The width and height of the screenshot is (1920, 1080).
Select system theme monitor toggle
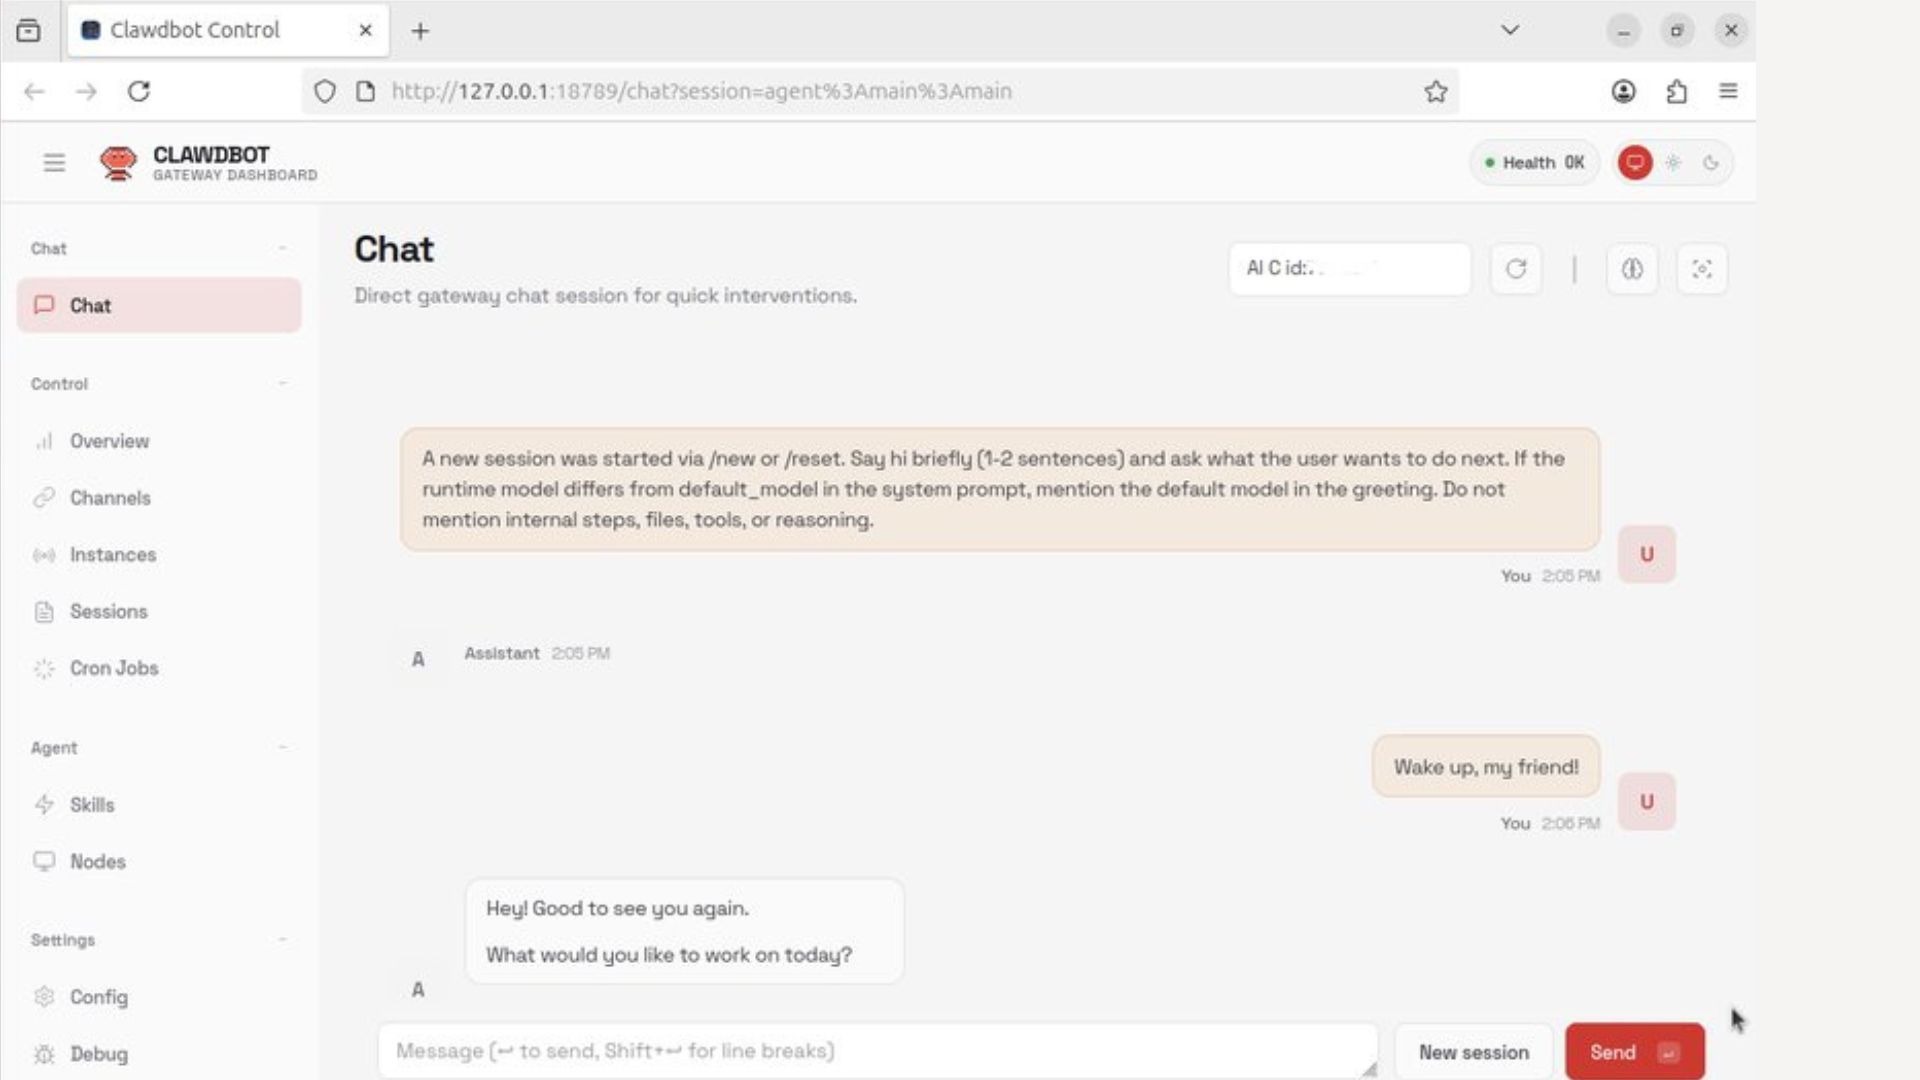pos(1635,163)
